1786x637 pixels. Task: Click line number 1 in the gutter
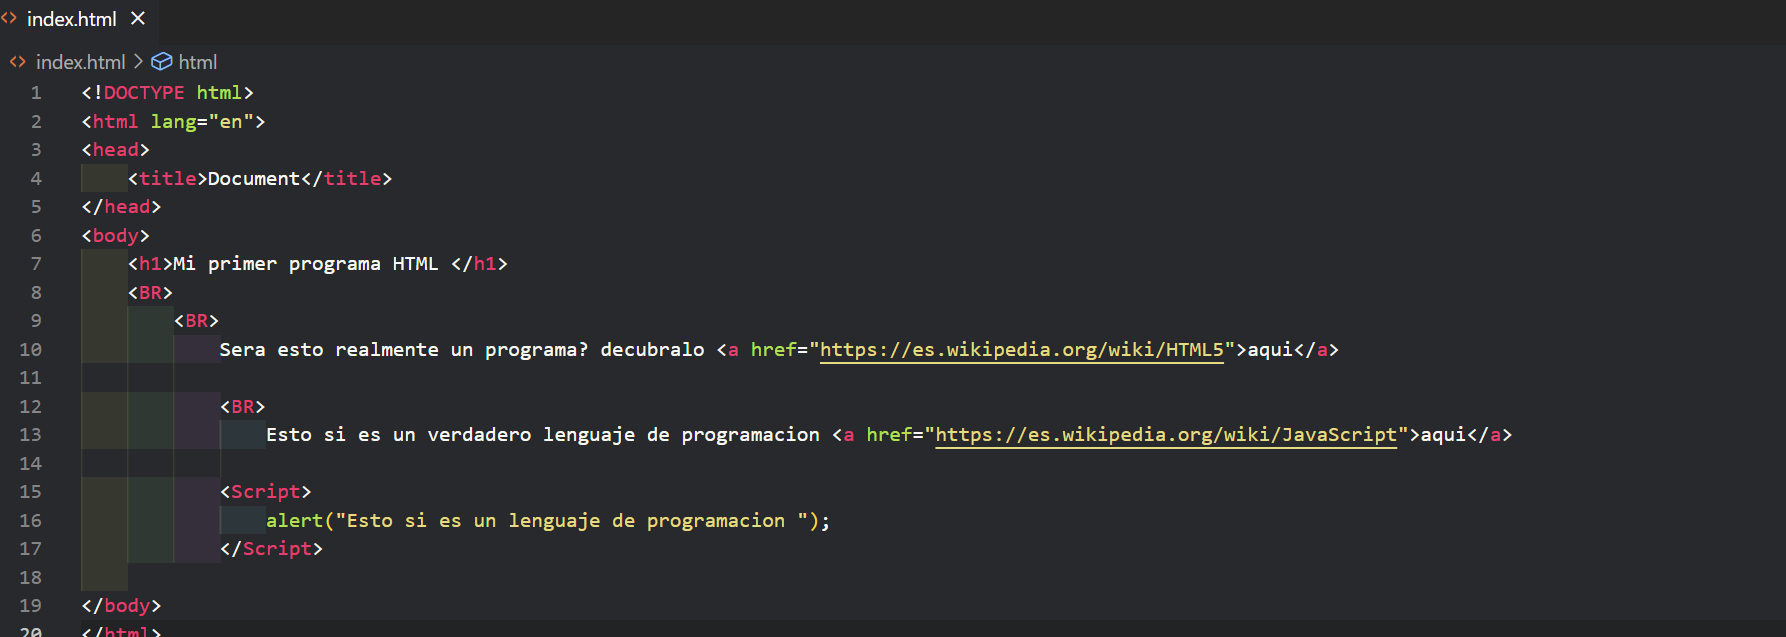[36, 93]
